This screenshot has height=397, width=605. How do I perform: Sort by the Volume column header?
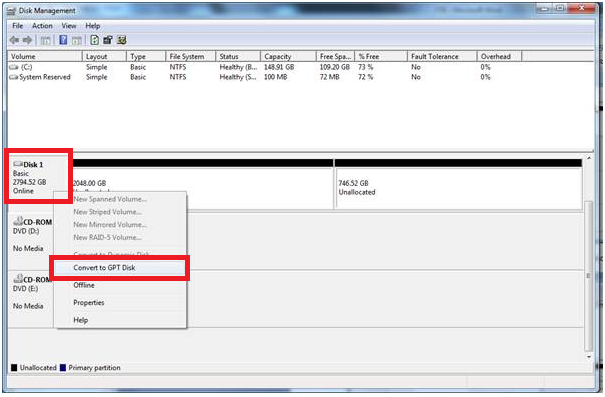[x=45, y=56]
